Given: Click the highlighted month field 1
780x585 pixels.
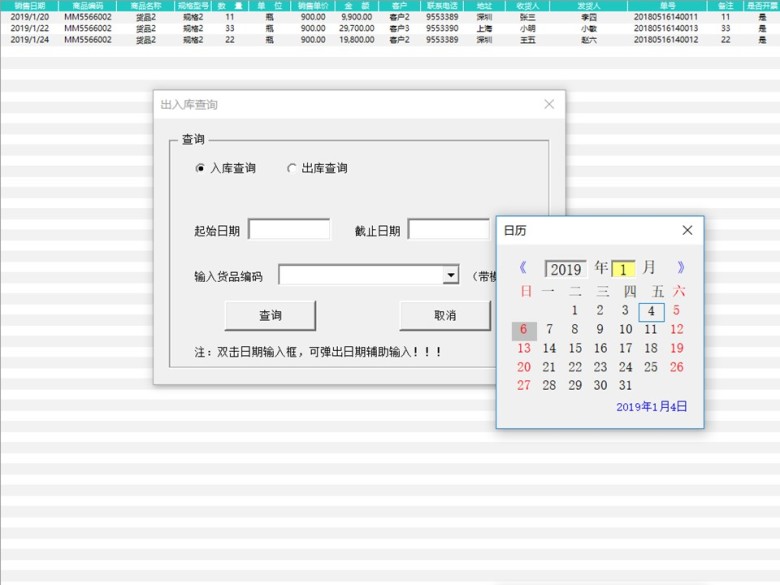Looking at the screenshot, I should click(x=623, y=269).
